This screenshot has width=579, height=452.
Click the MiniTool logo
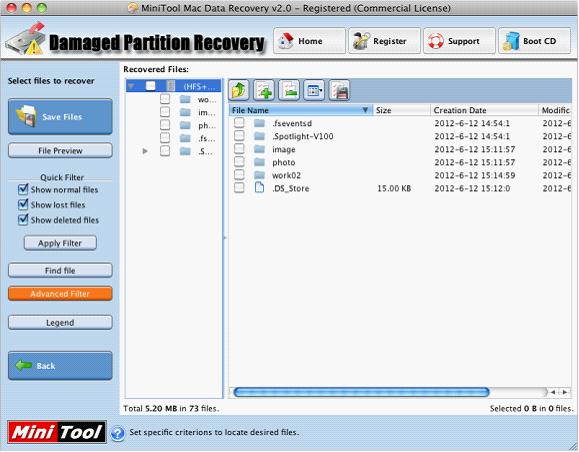pos(57,432)
